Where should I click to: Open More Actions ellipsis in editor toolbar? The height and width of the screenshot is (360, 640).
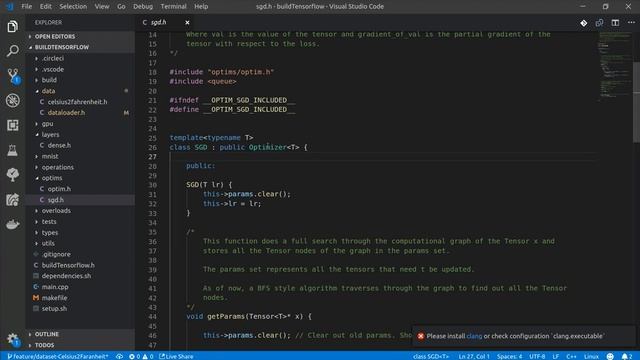click(x=631, y=23)
